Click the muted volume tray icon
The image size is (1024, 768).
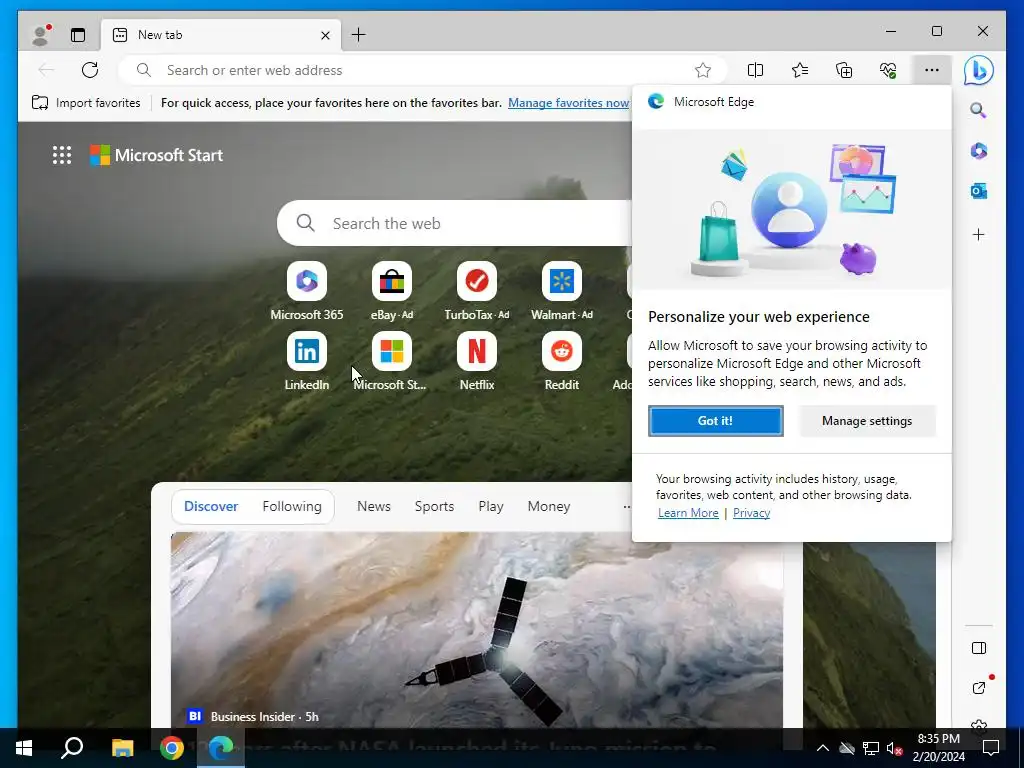click(894, 748)
